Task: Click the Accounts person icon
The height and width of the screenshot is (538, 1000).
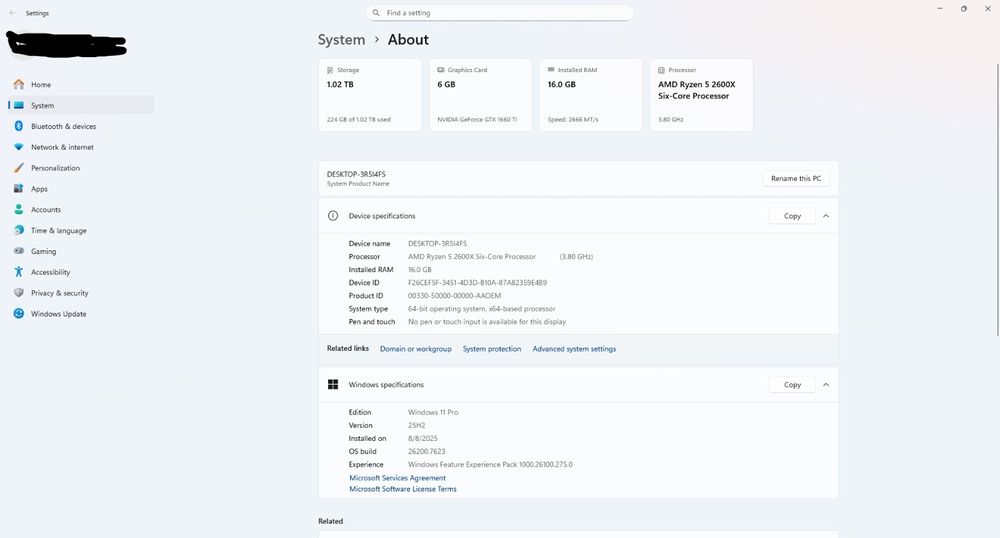Action: 19,210
